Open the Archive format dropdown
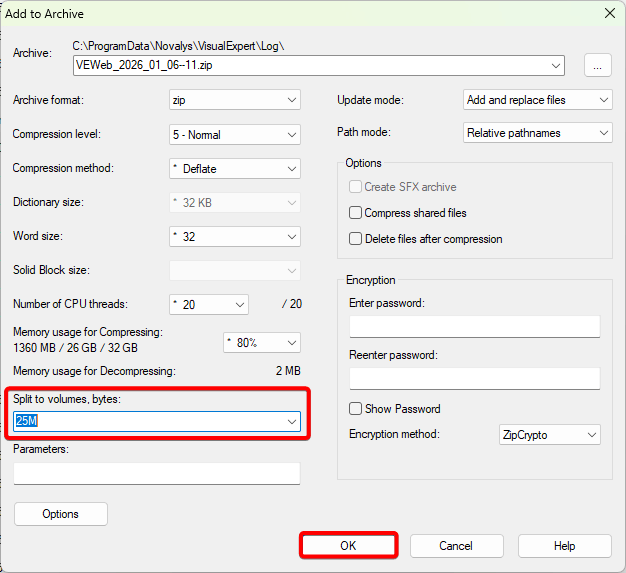The width and height of the screenshot is (626, 573). click(x=234, y=100)
